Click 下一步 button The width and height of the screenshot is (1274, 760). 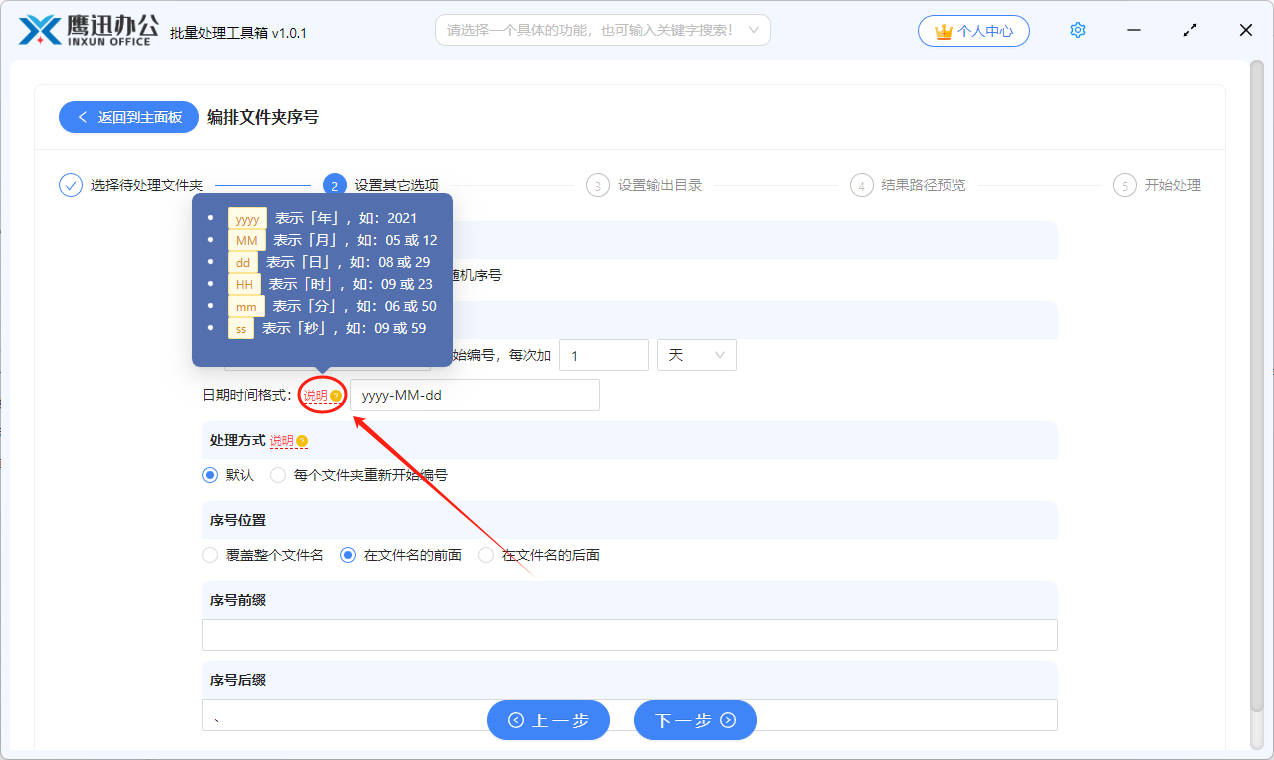tap(695, 720)
